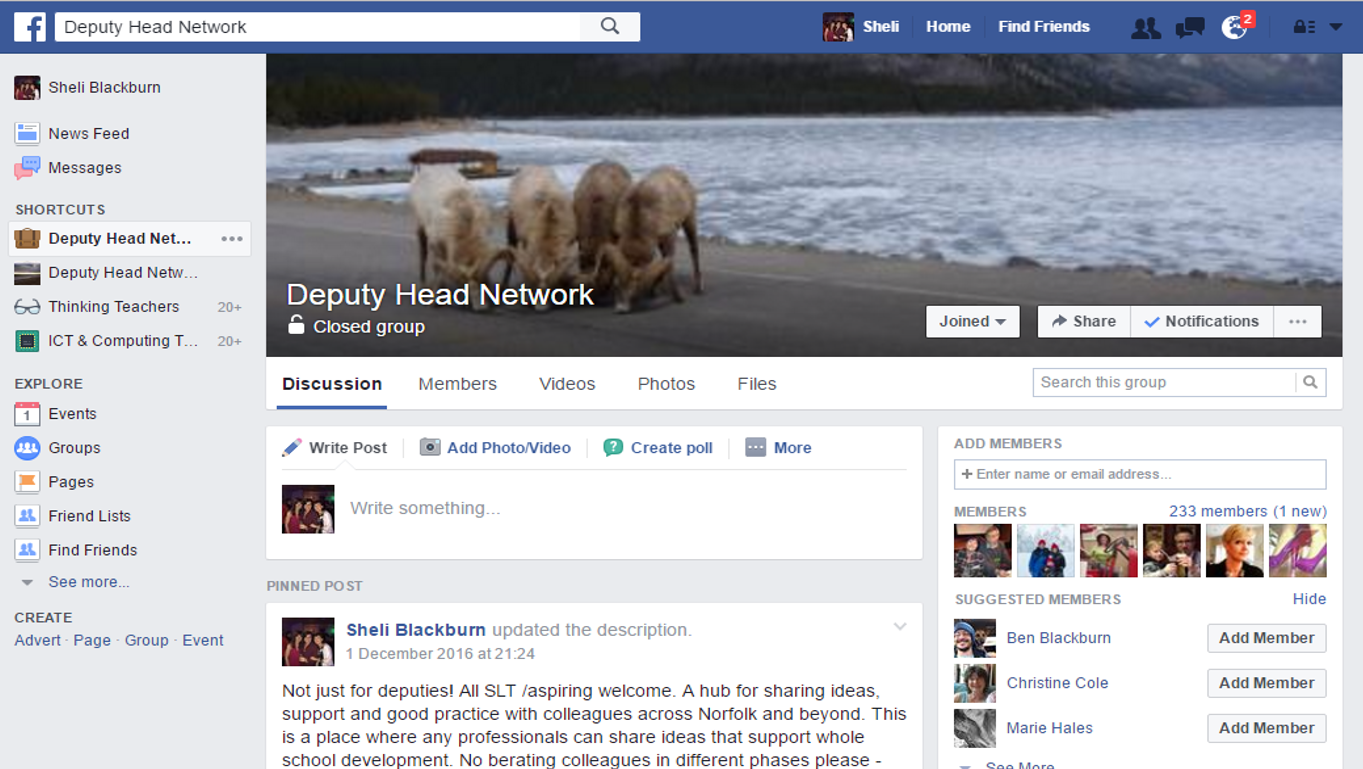This screenshot has width=1363, height=769.
Task: Open friend requests icon in top bar
Action: [x=1146, y=28]
